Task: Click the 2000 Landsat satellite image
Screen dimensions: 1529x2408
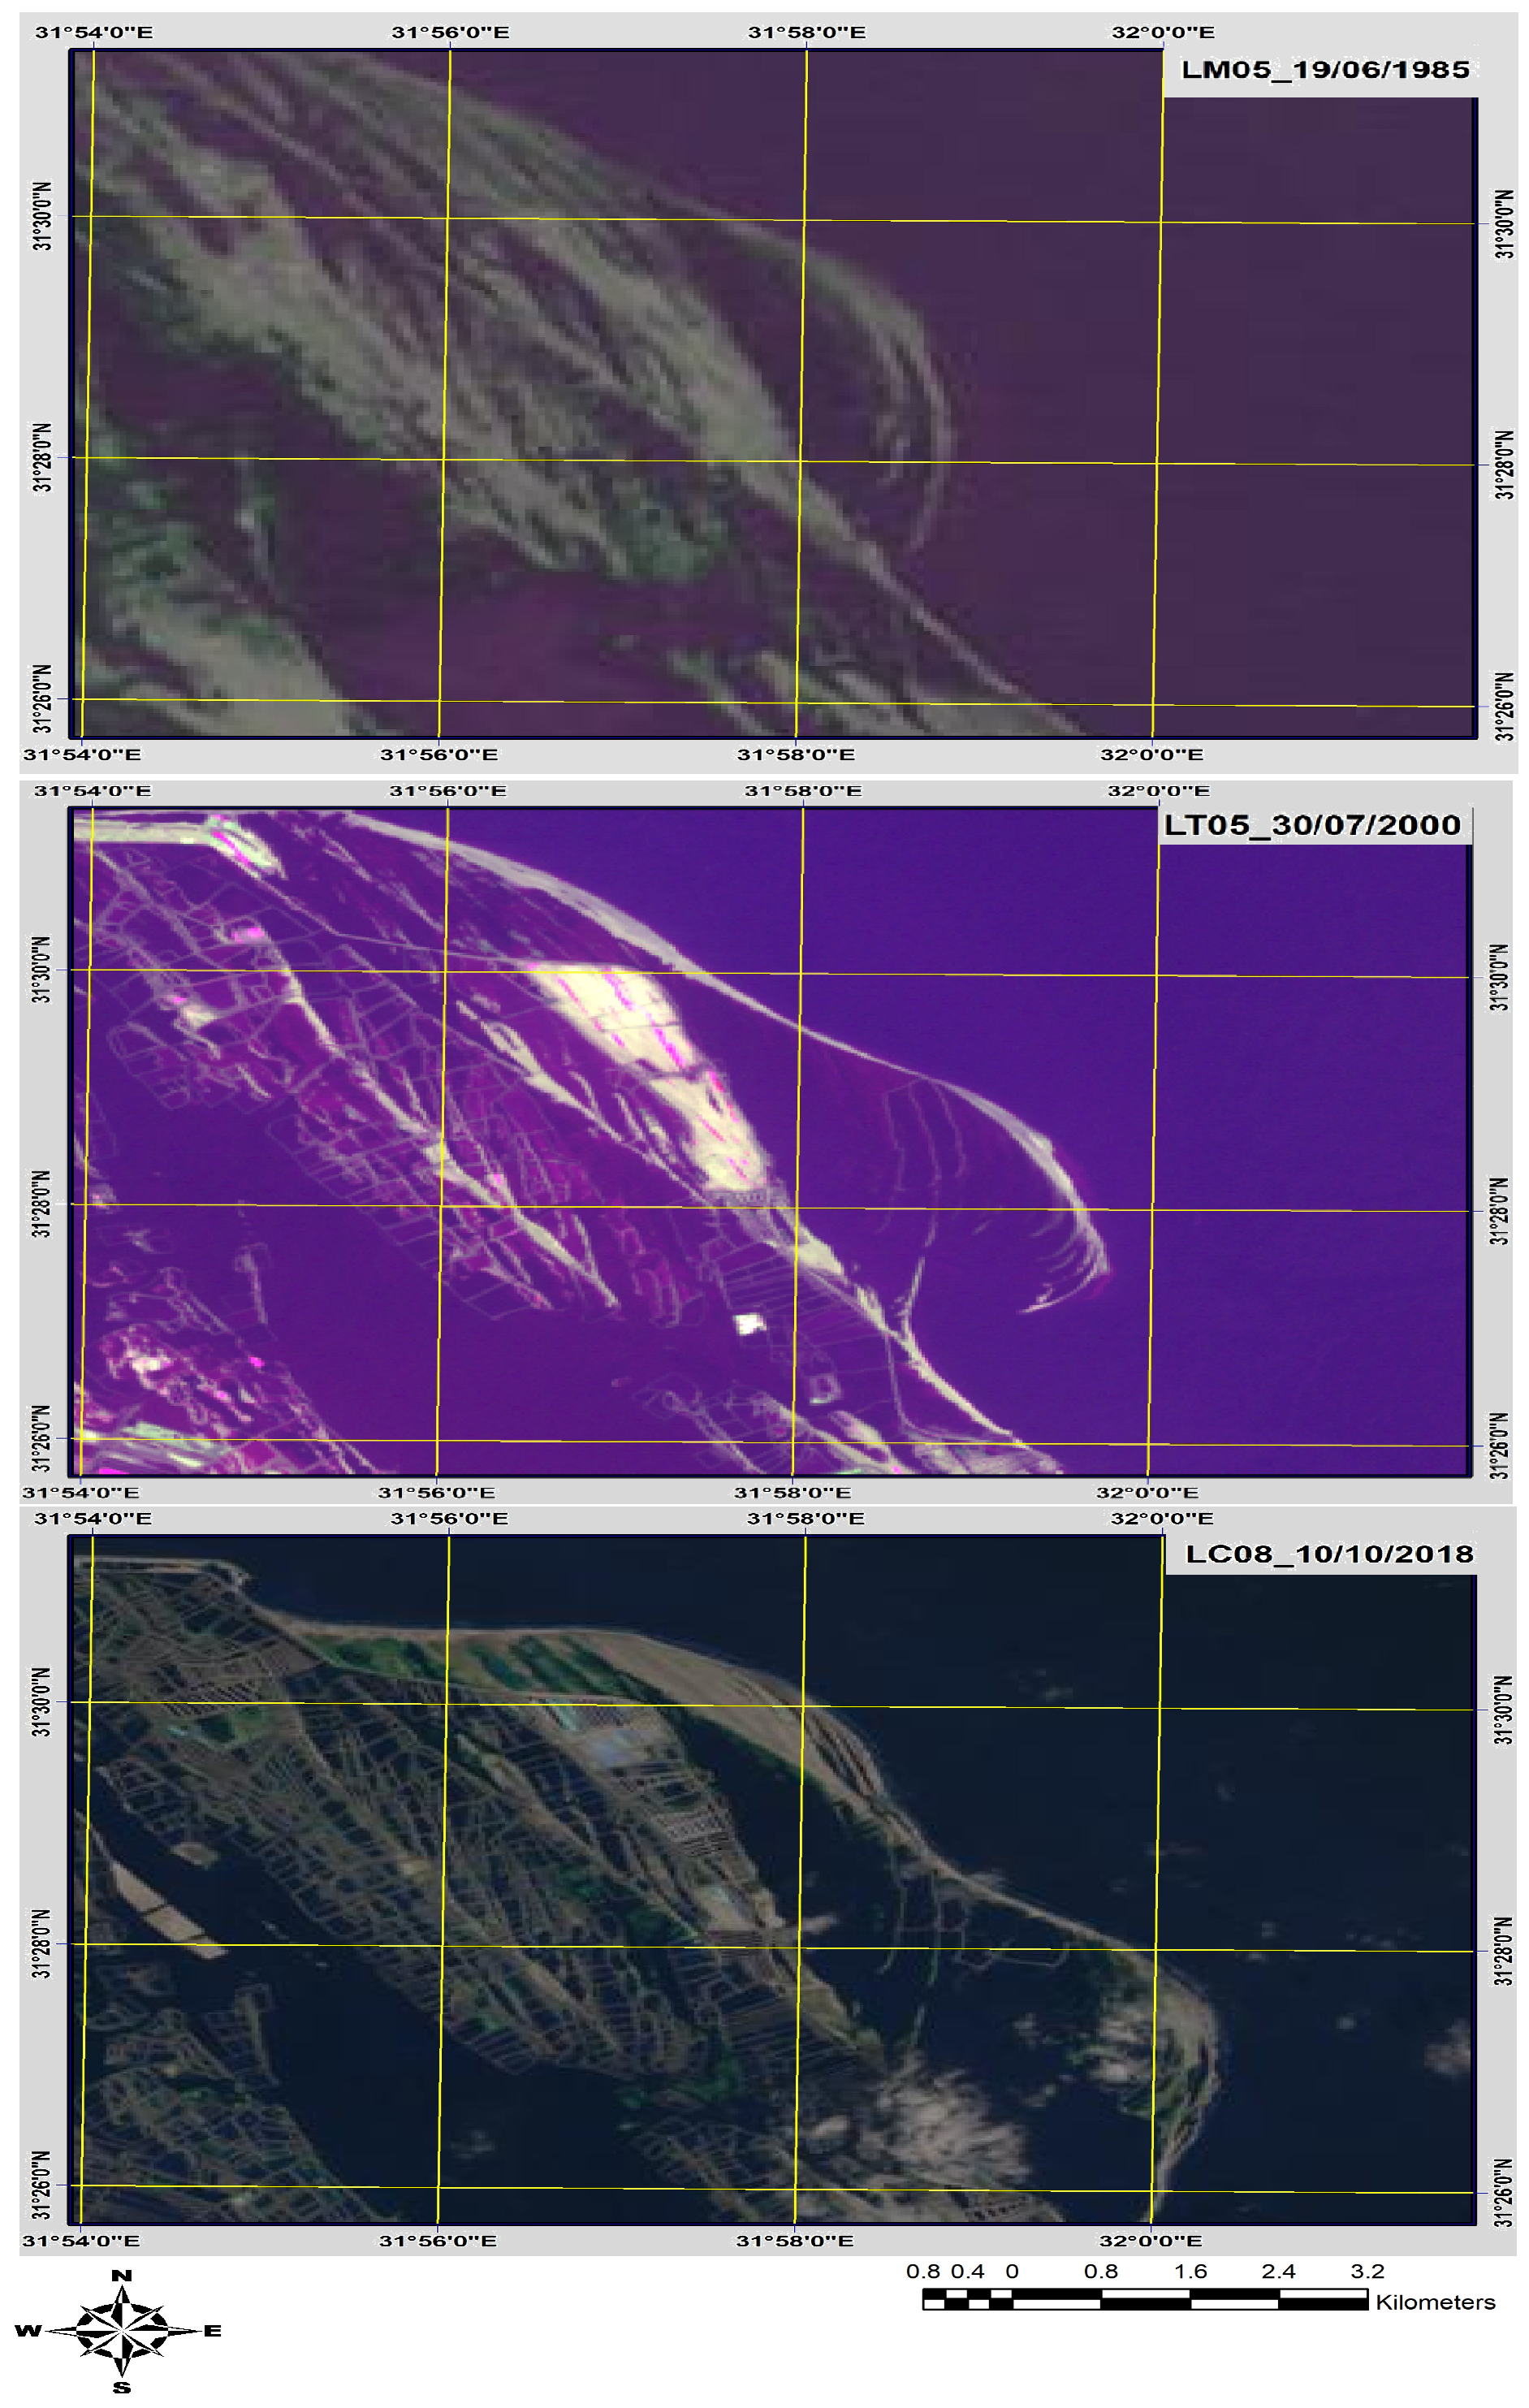Action: (x=770, y=1141)
